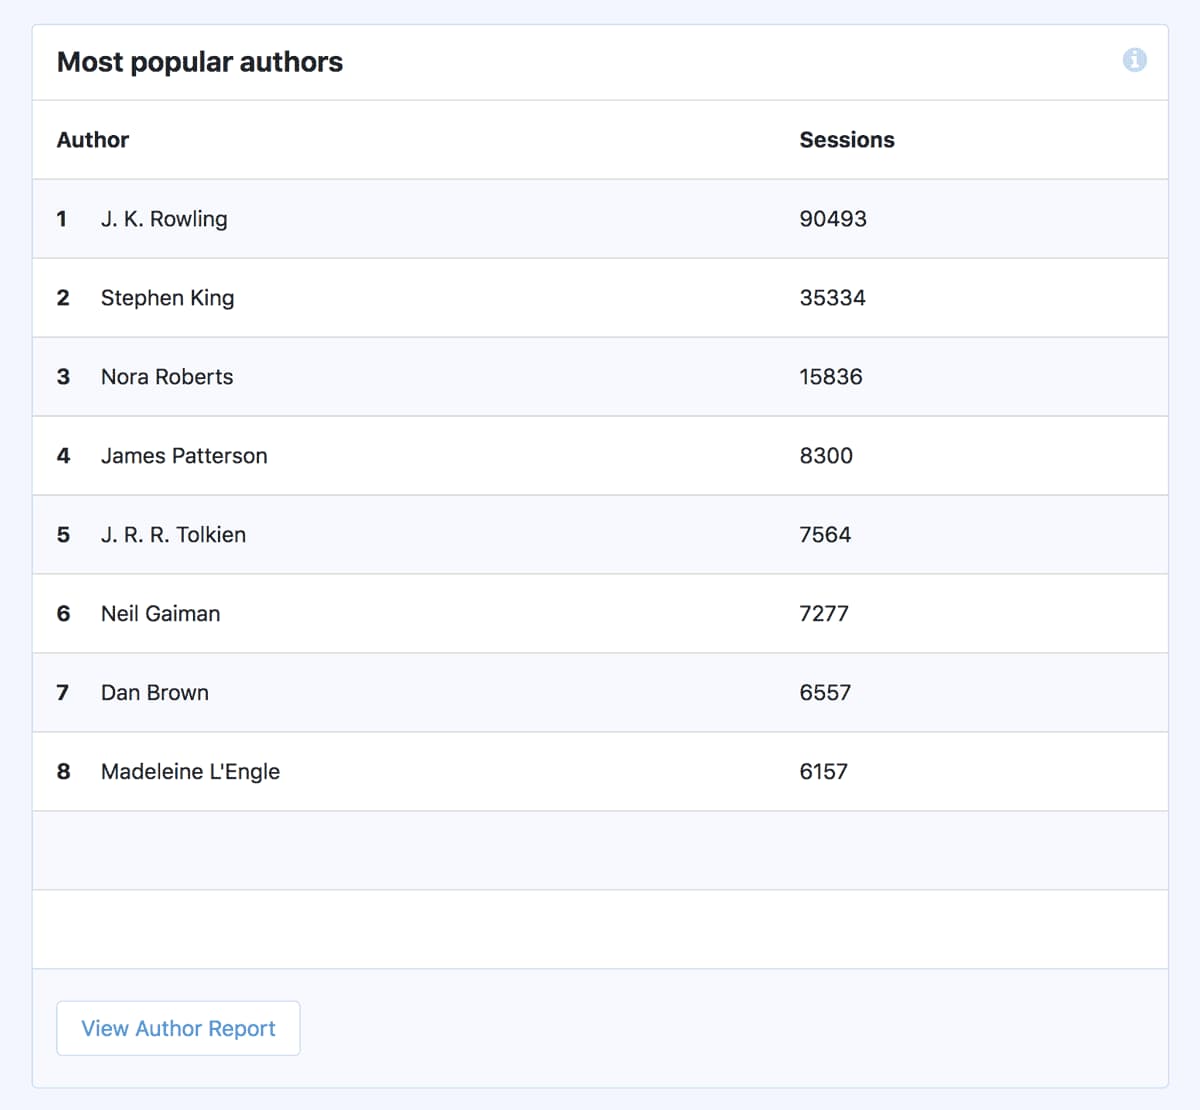
Task: Select the J. R. R. Tolkien entry
Action: (173, 534)
